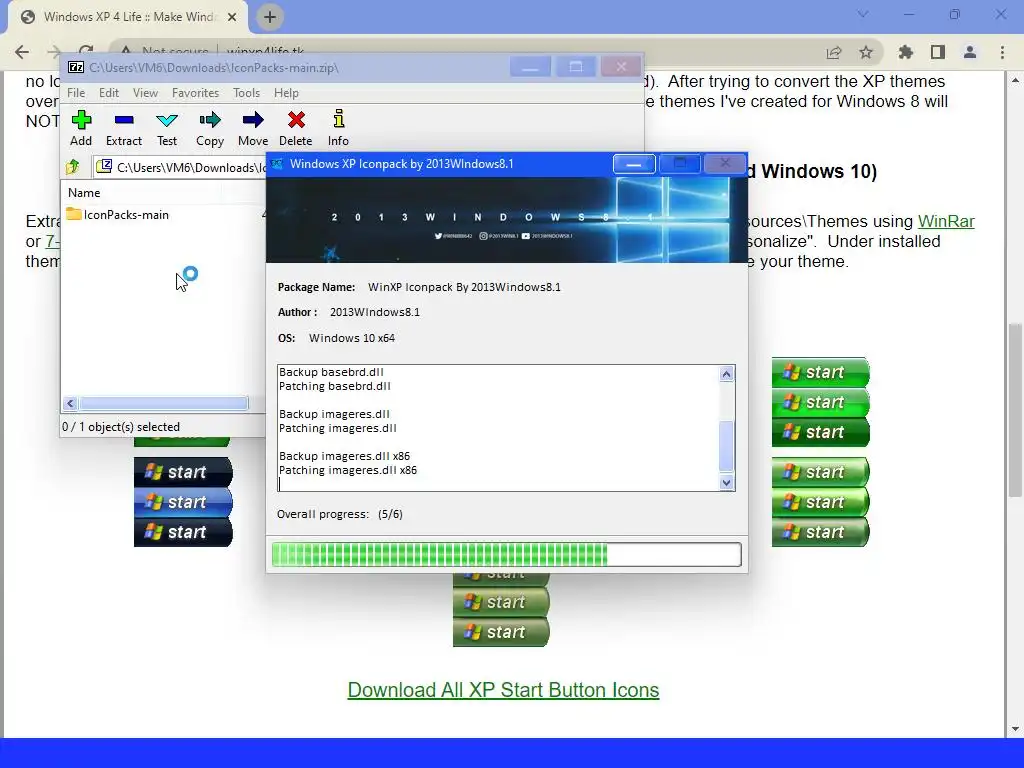Click the Extract tool in 7-Zip
Viewport: 1024px width, 768px height.
coord(123,129)
